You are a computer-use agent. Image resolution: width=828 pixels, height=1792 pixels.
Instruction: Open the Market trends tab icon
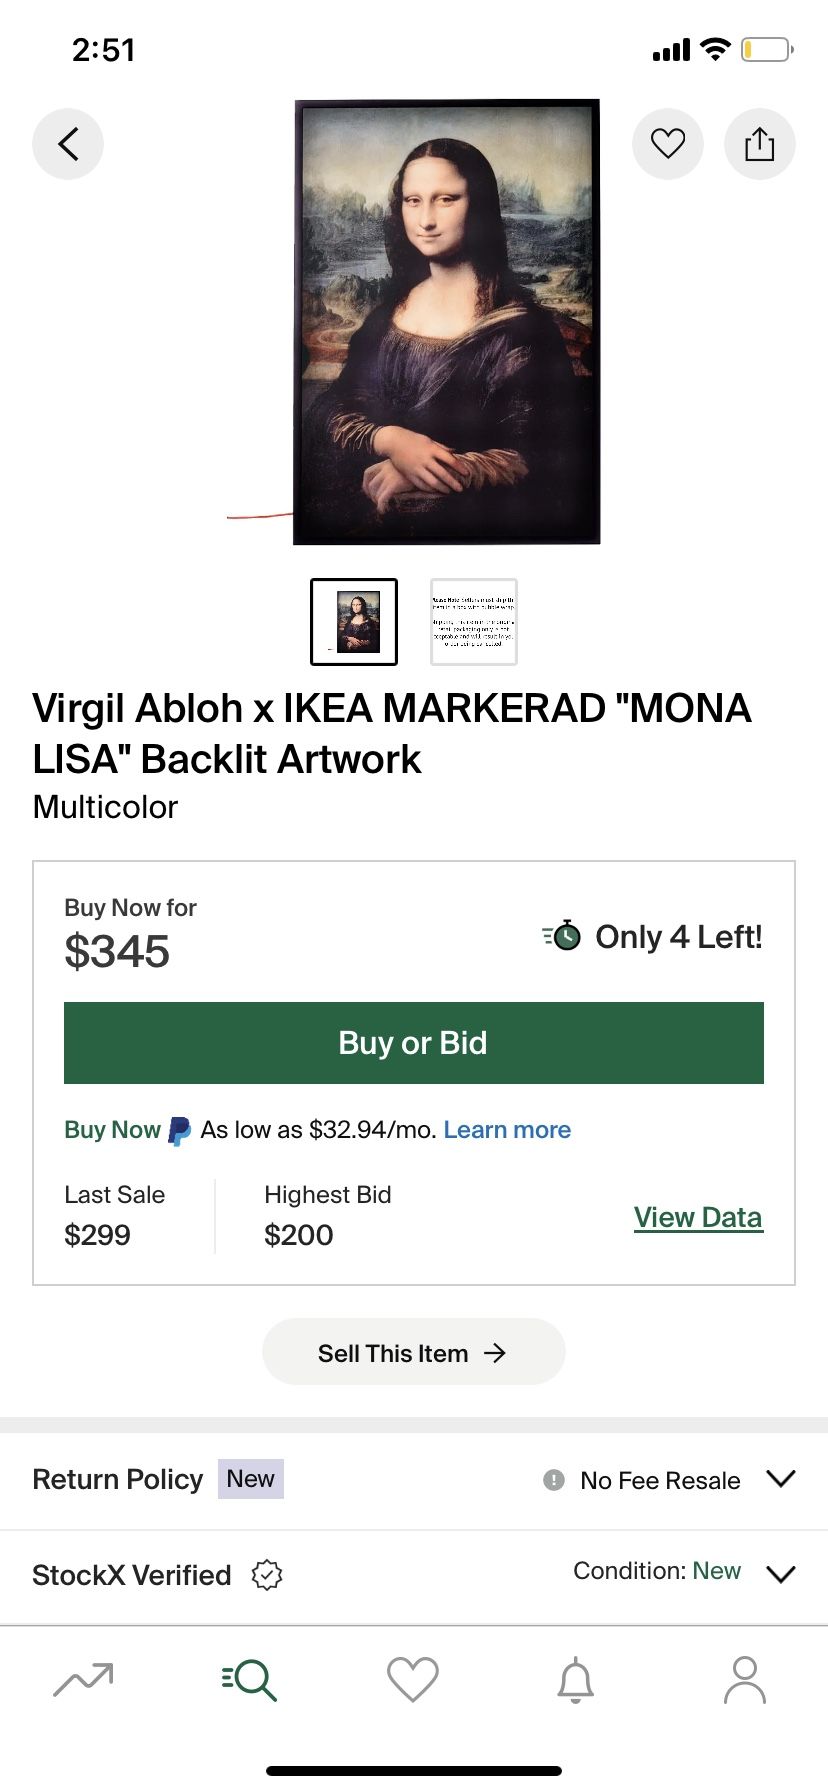tap(82, 1681)
